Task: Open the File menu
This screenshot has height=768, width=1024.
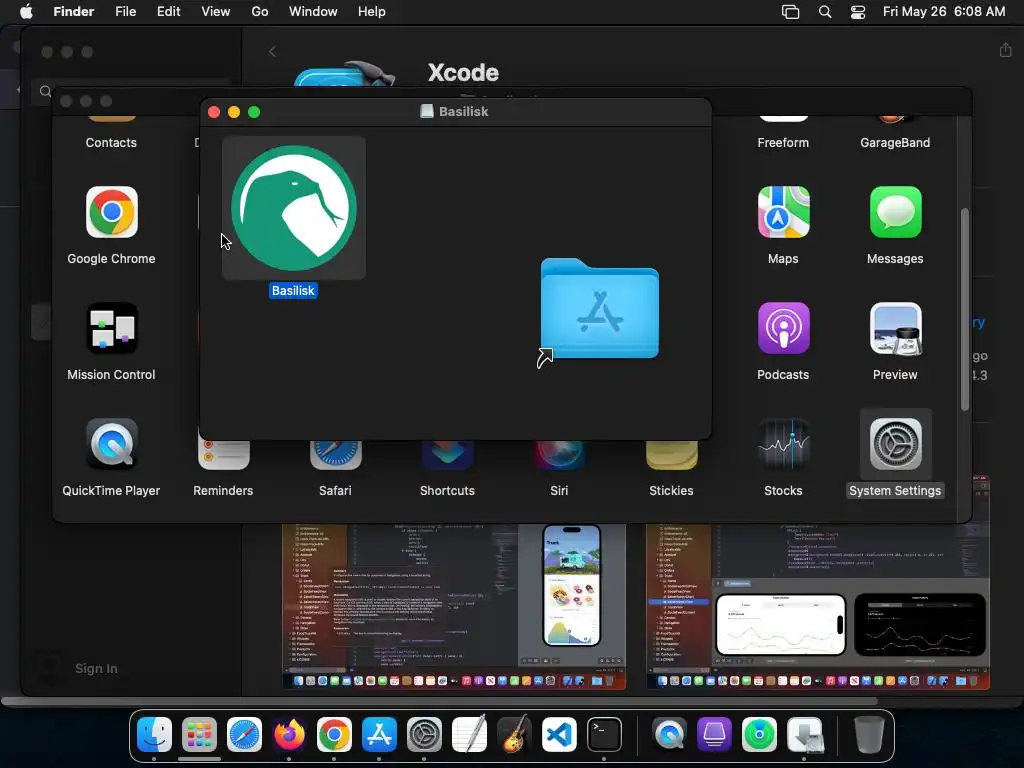Action: (x=125, y=12)
